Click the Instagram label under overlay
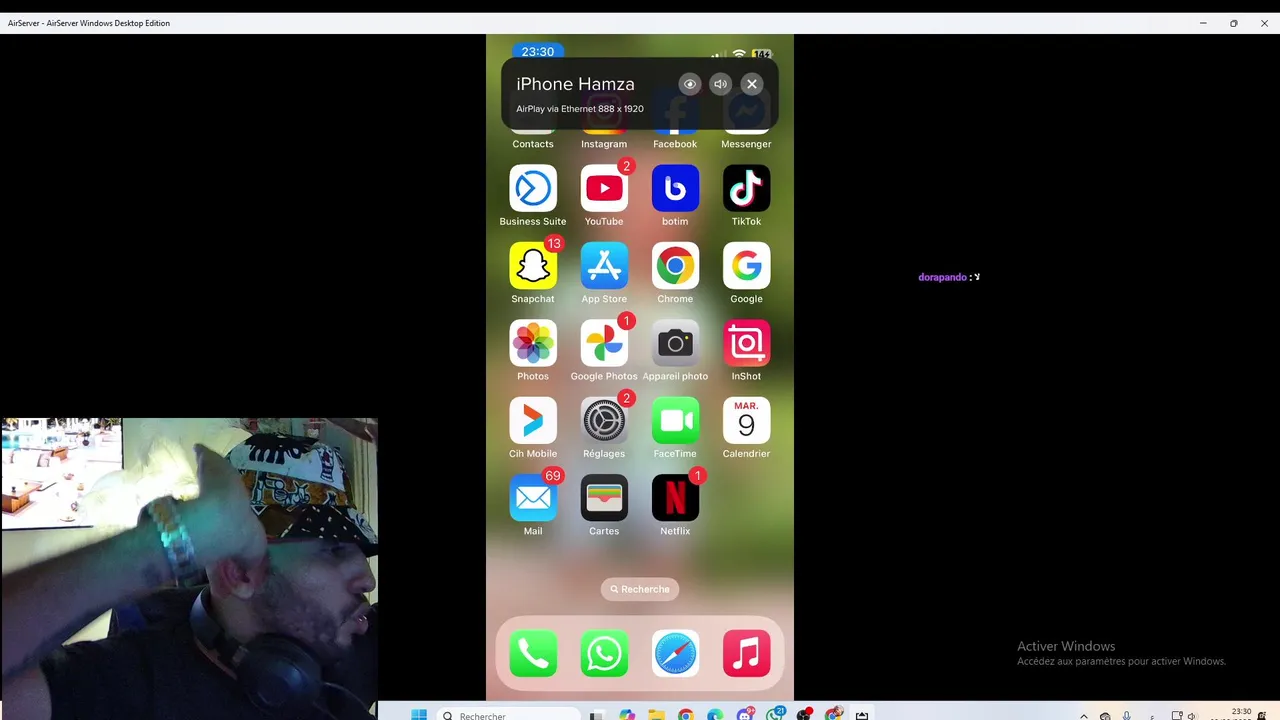This screenshot has width=1280, height=720. [604, 144]
